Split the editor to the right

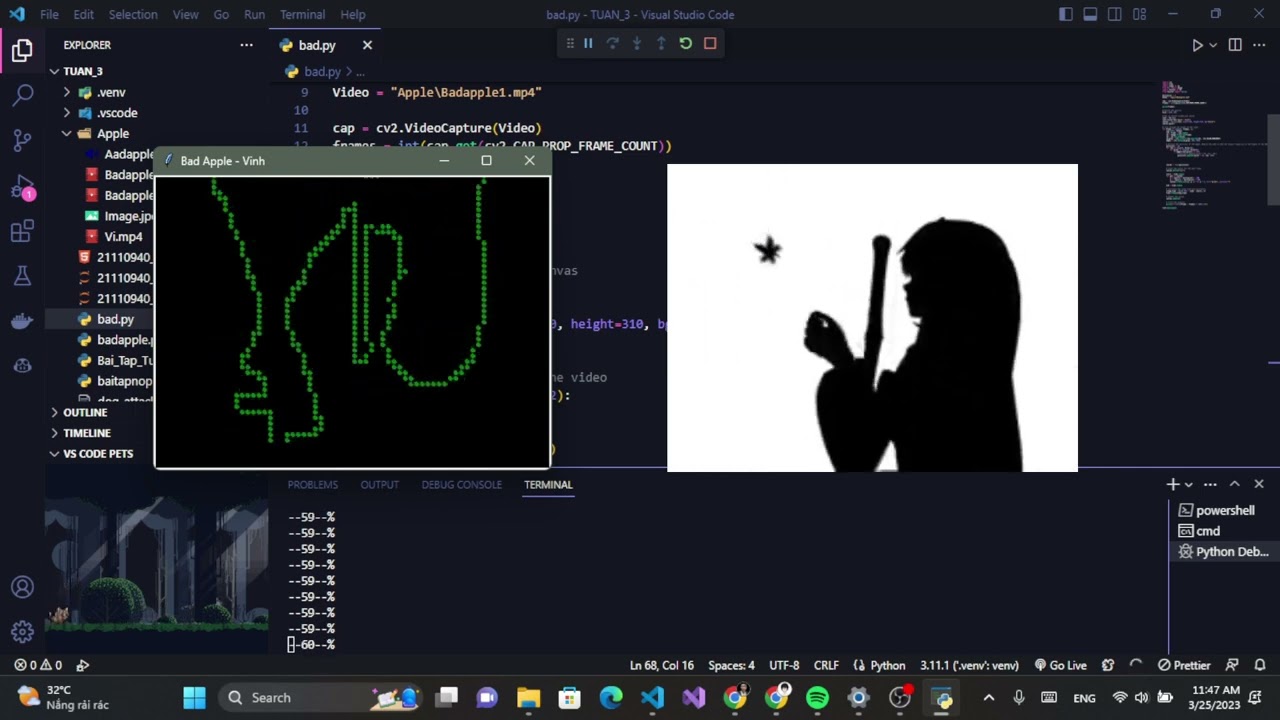1235,45
